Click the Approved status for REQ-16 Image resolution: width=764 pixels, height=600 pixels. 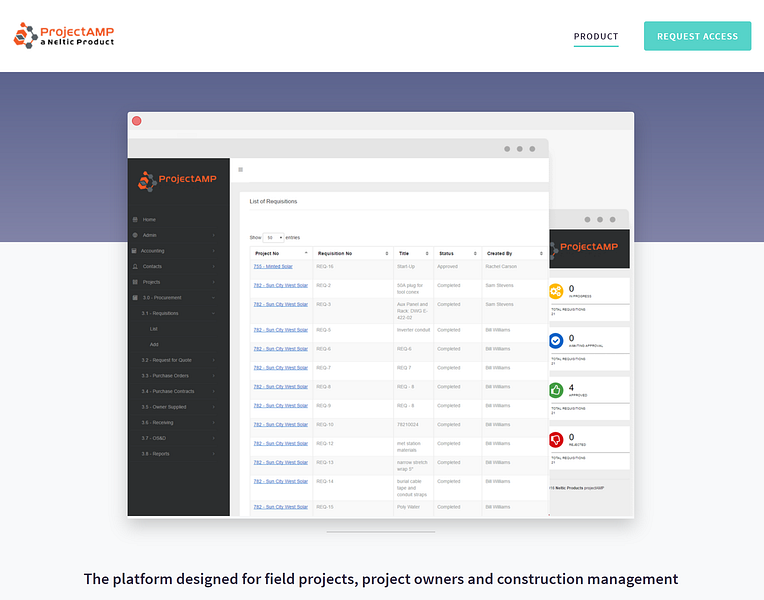pyautogui.click(x=447, y=267)
